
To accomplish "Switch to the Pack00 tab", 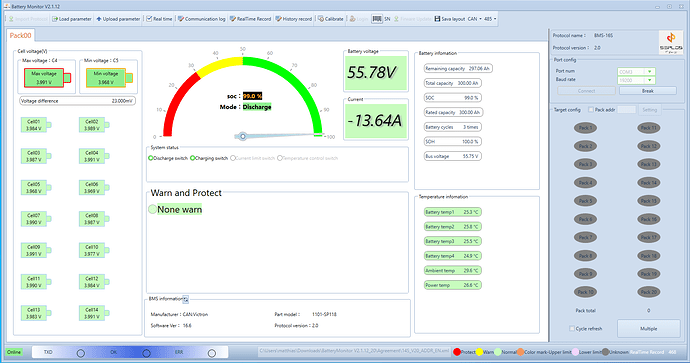I will 20,35.
